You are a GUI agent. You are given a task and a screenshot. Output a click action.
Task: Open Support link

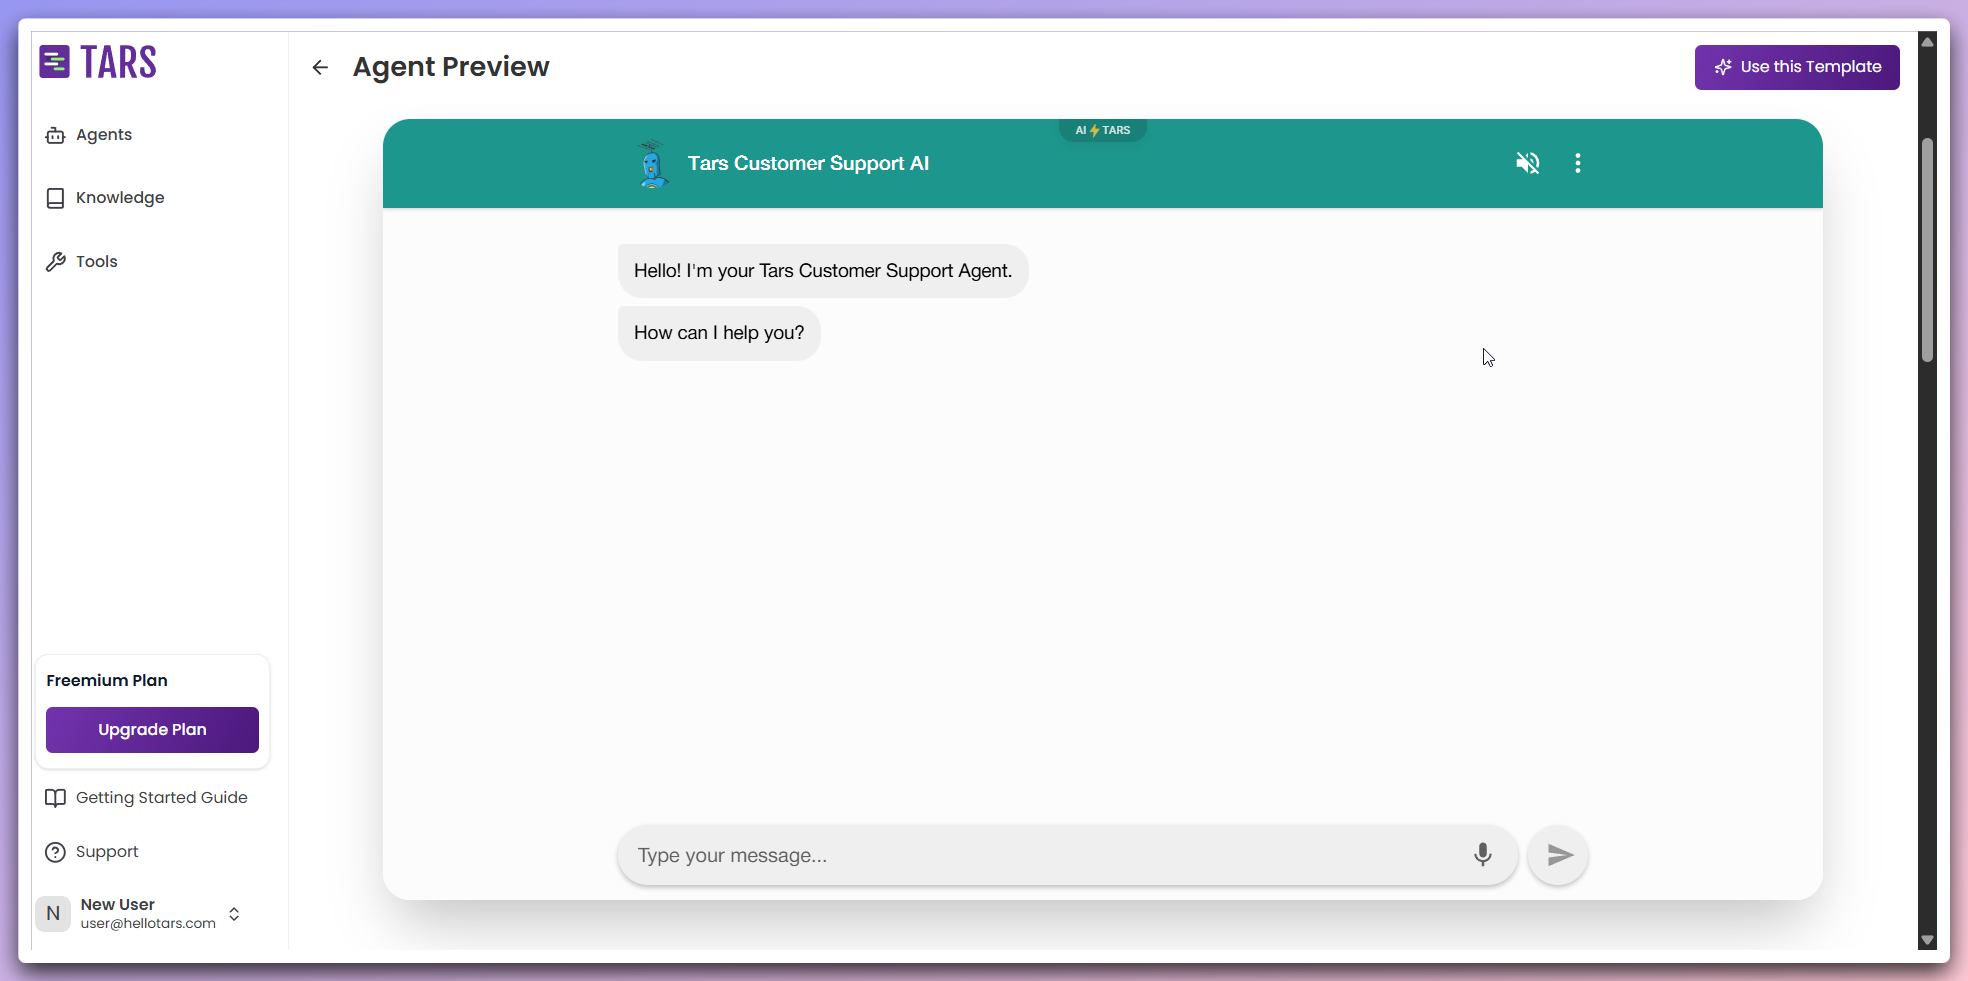(92, 852)
